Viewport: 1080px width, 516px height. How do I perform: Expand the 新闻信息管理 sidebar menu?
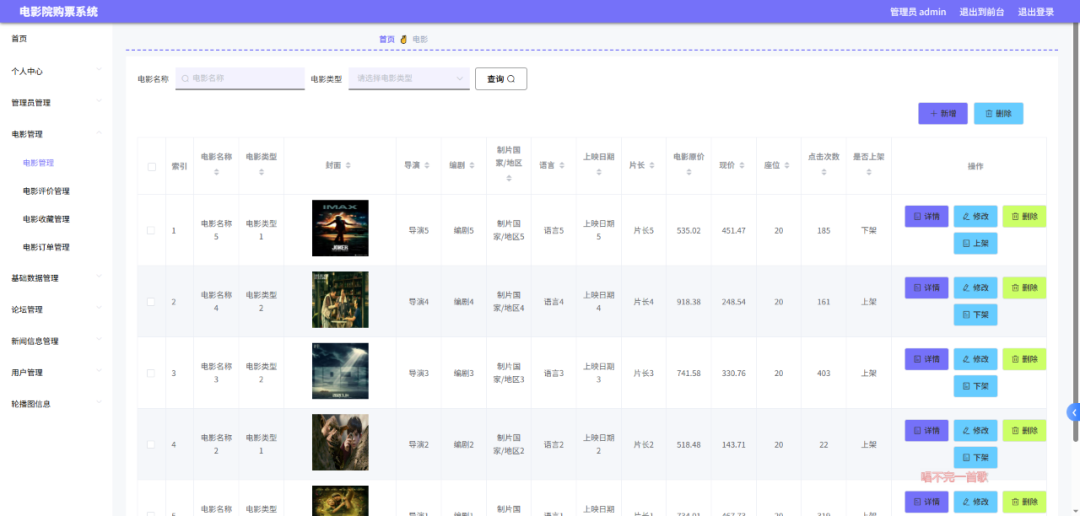[x=56, y=341]
